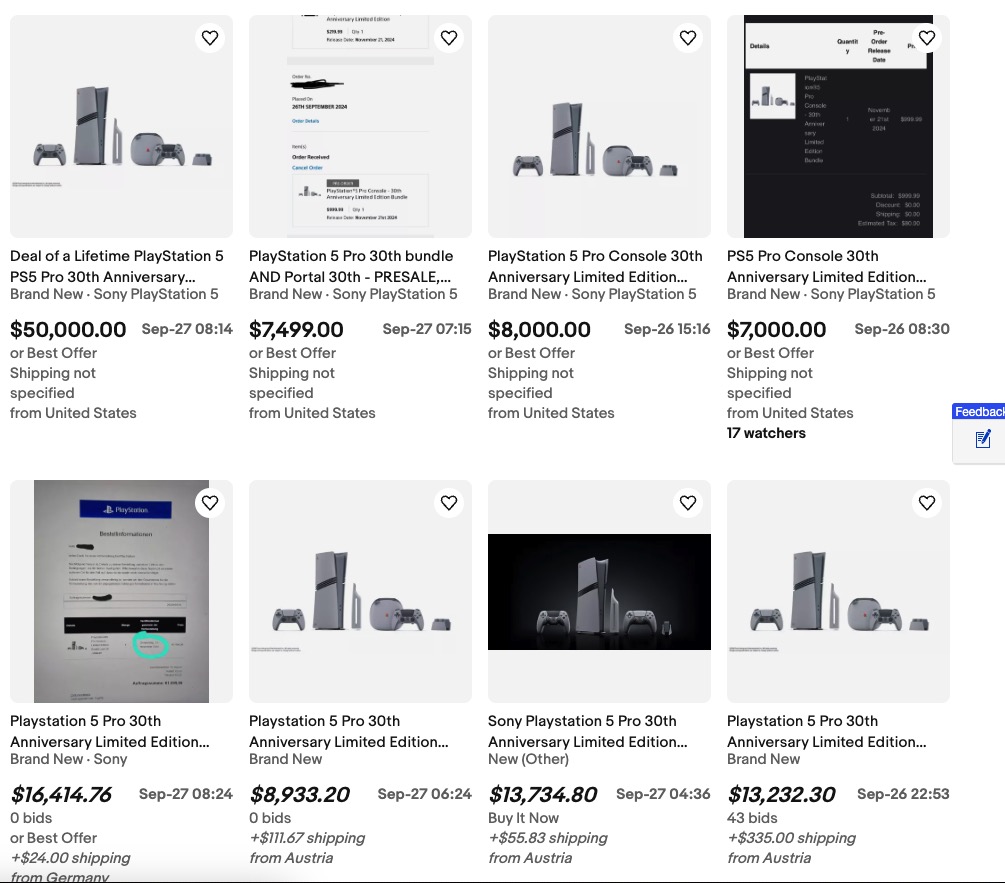Click the heart on the $7,499.00 listing
1005x883 pixels.
[449, 38]
